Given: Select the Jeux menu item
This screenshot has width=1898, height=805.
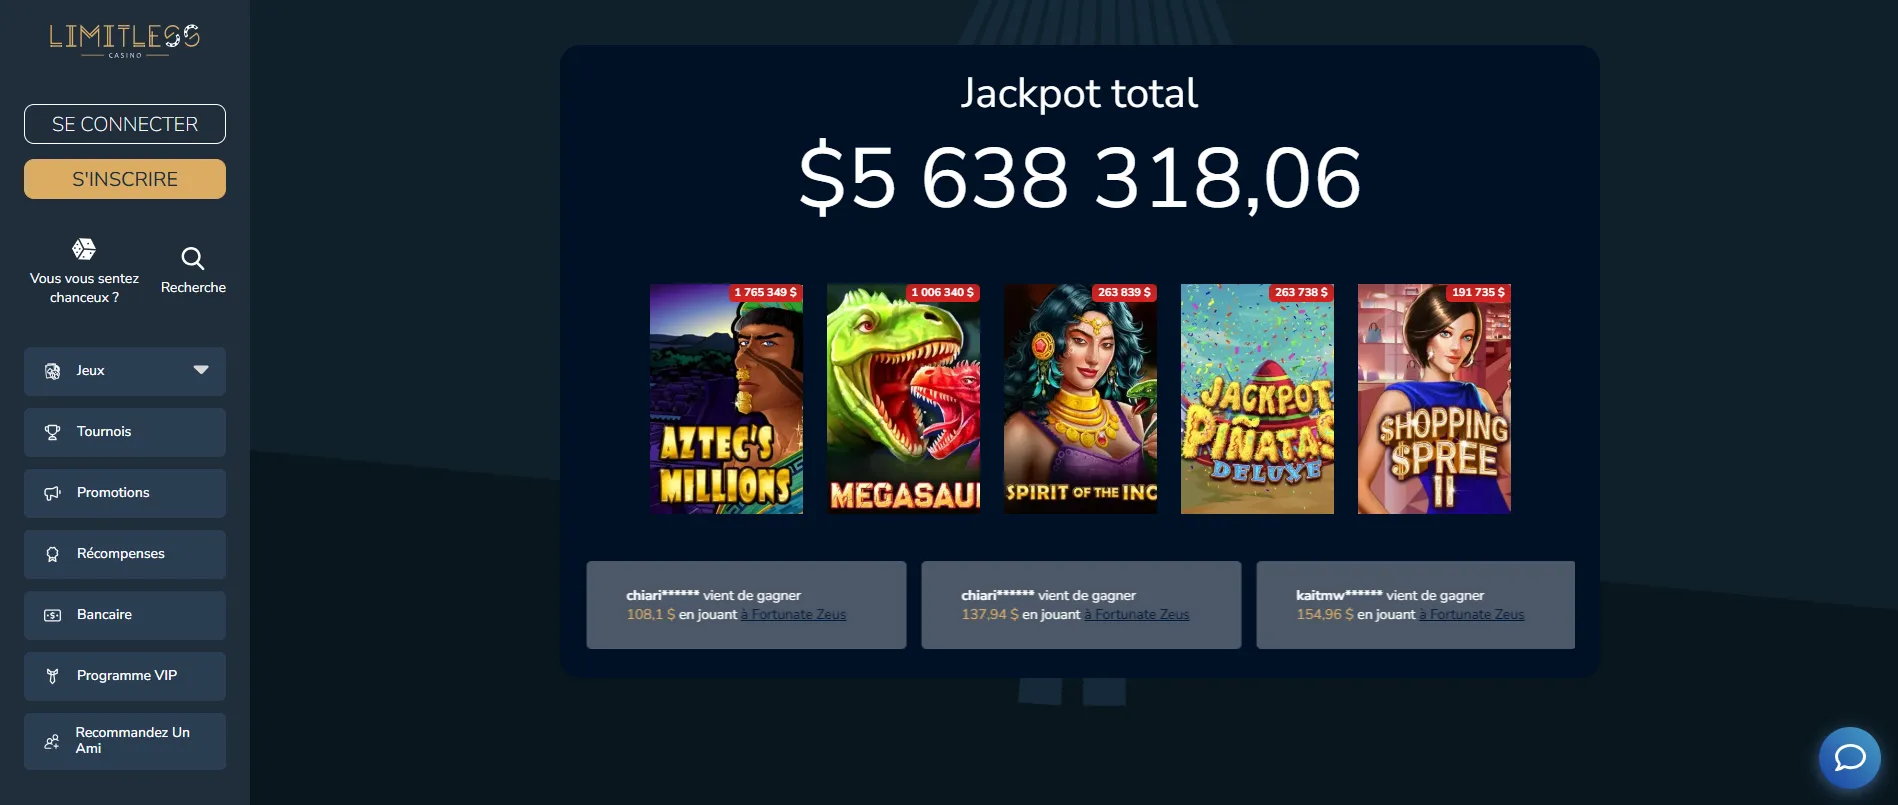Looking at the screenshot, I should point(91,371).
